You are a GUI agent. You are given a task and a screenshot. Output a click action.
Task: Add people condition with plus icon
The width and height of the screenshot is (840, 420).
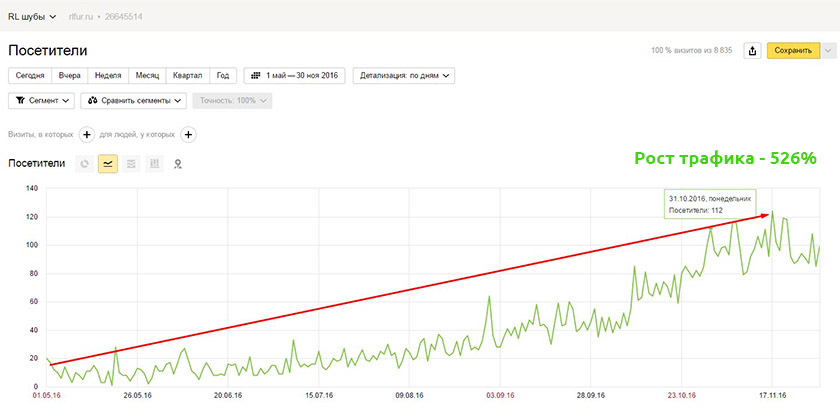pos(188,135)
